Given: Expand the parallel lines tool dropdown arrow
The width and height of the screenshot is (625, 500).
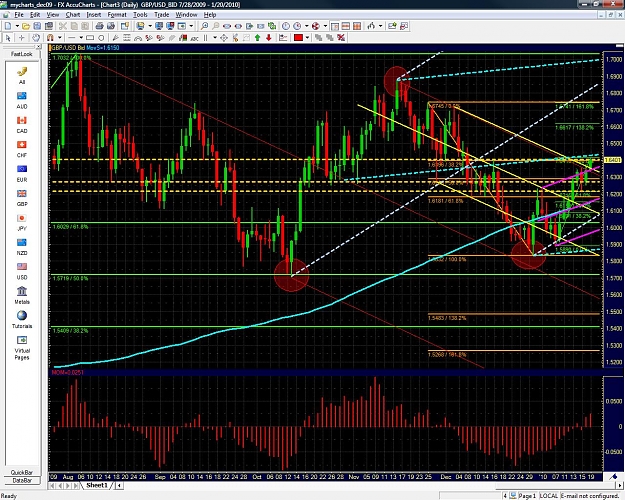Looking at the screenshot, I should 214,37.
